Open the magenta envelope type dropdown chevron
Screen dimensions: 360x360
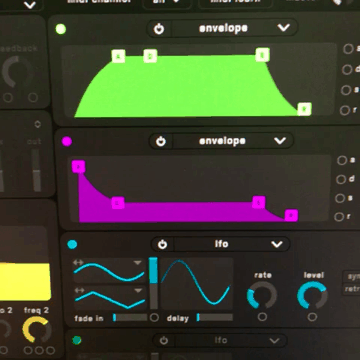[280, 141]
